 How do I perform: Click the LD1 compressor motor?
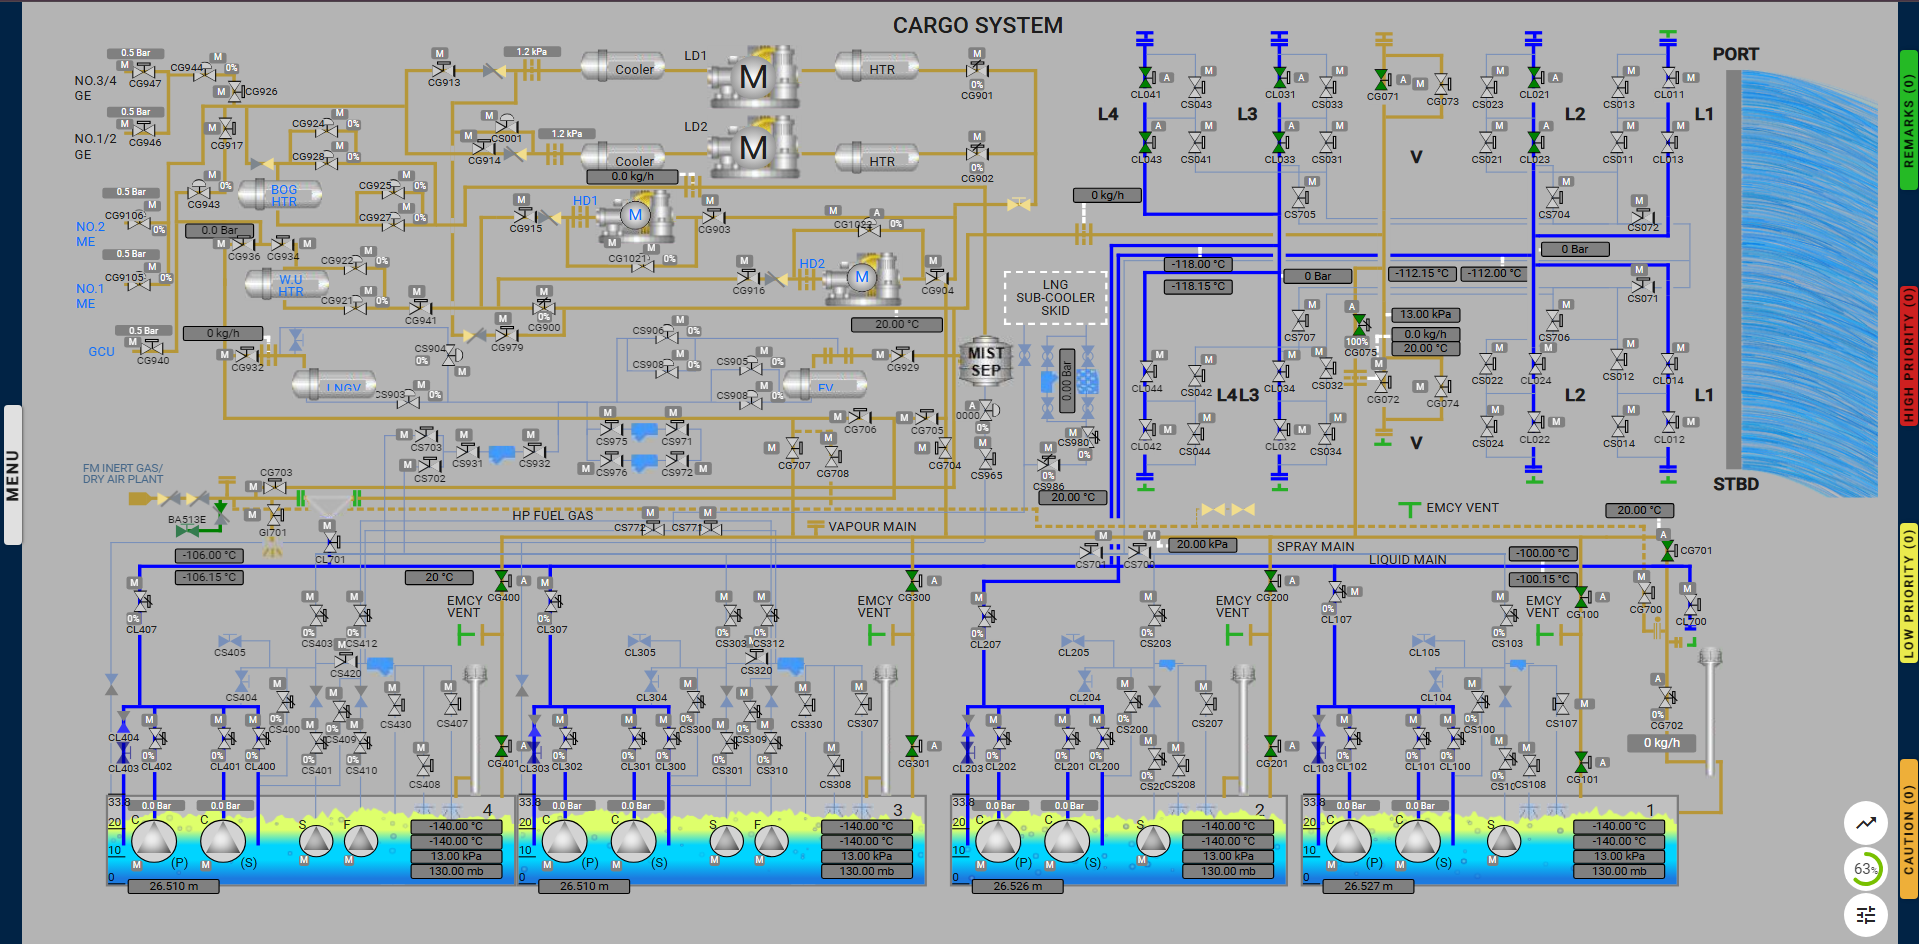coord(753,77)
